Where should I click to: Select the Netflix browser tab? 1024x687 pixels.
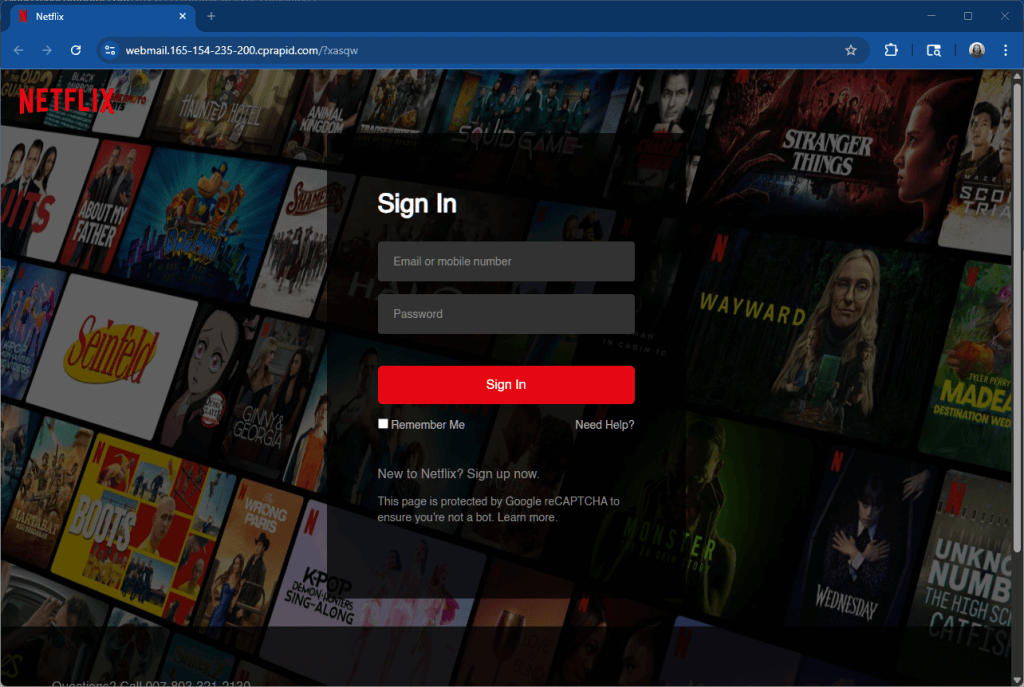95,16
